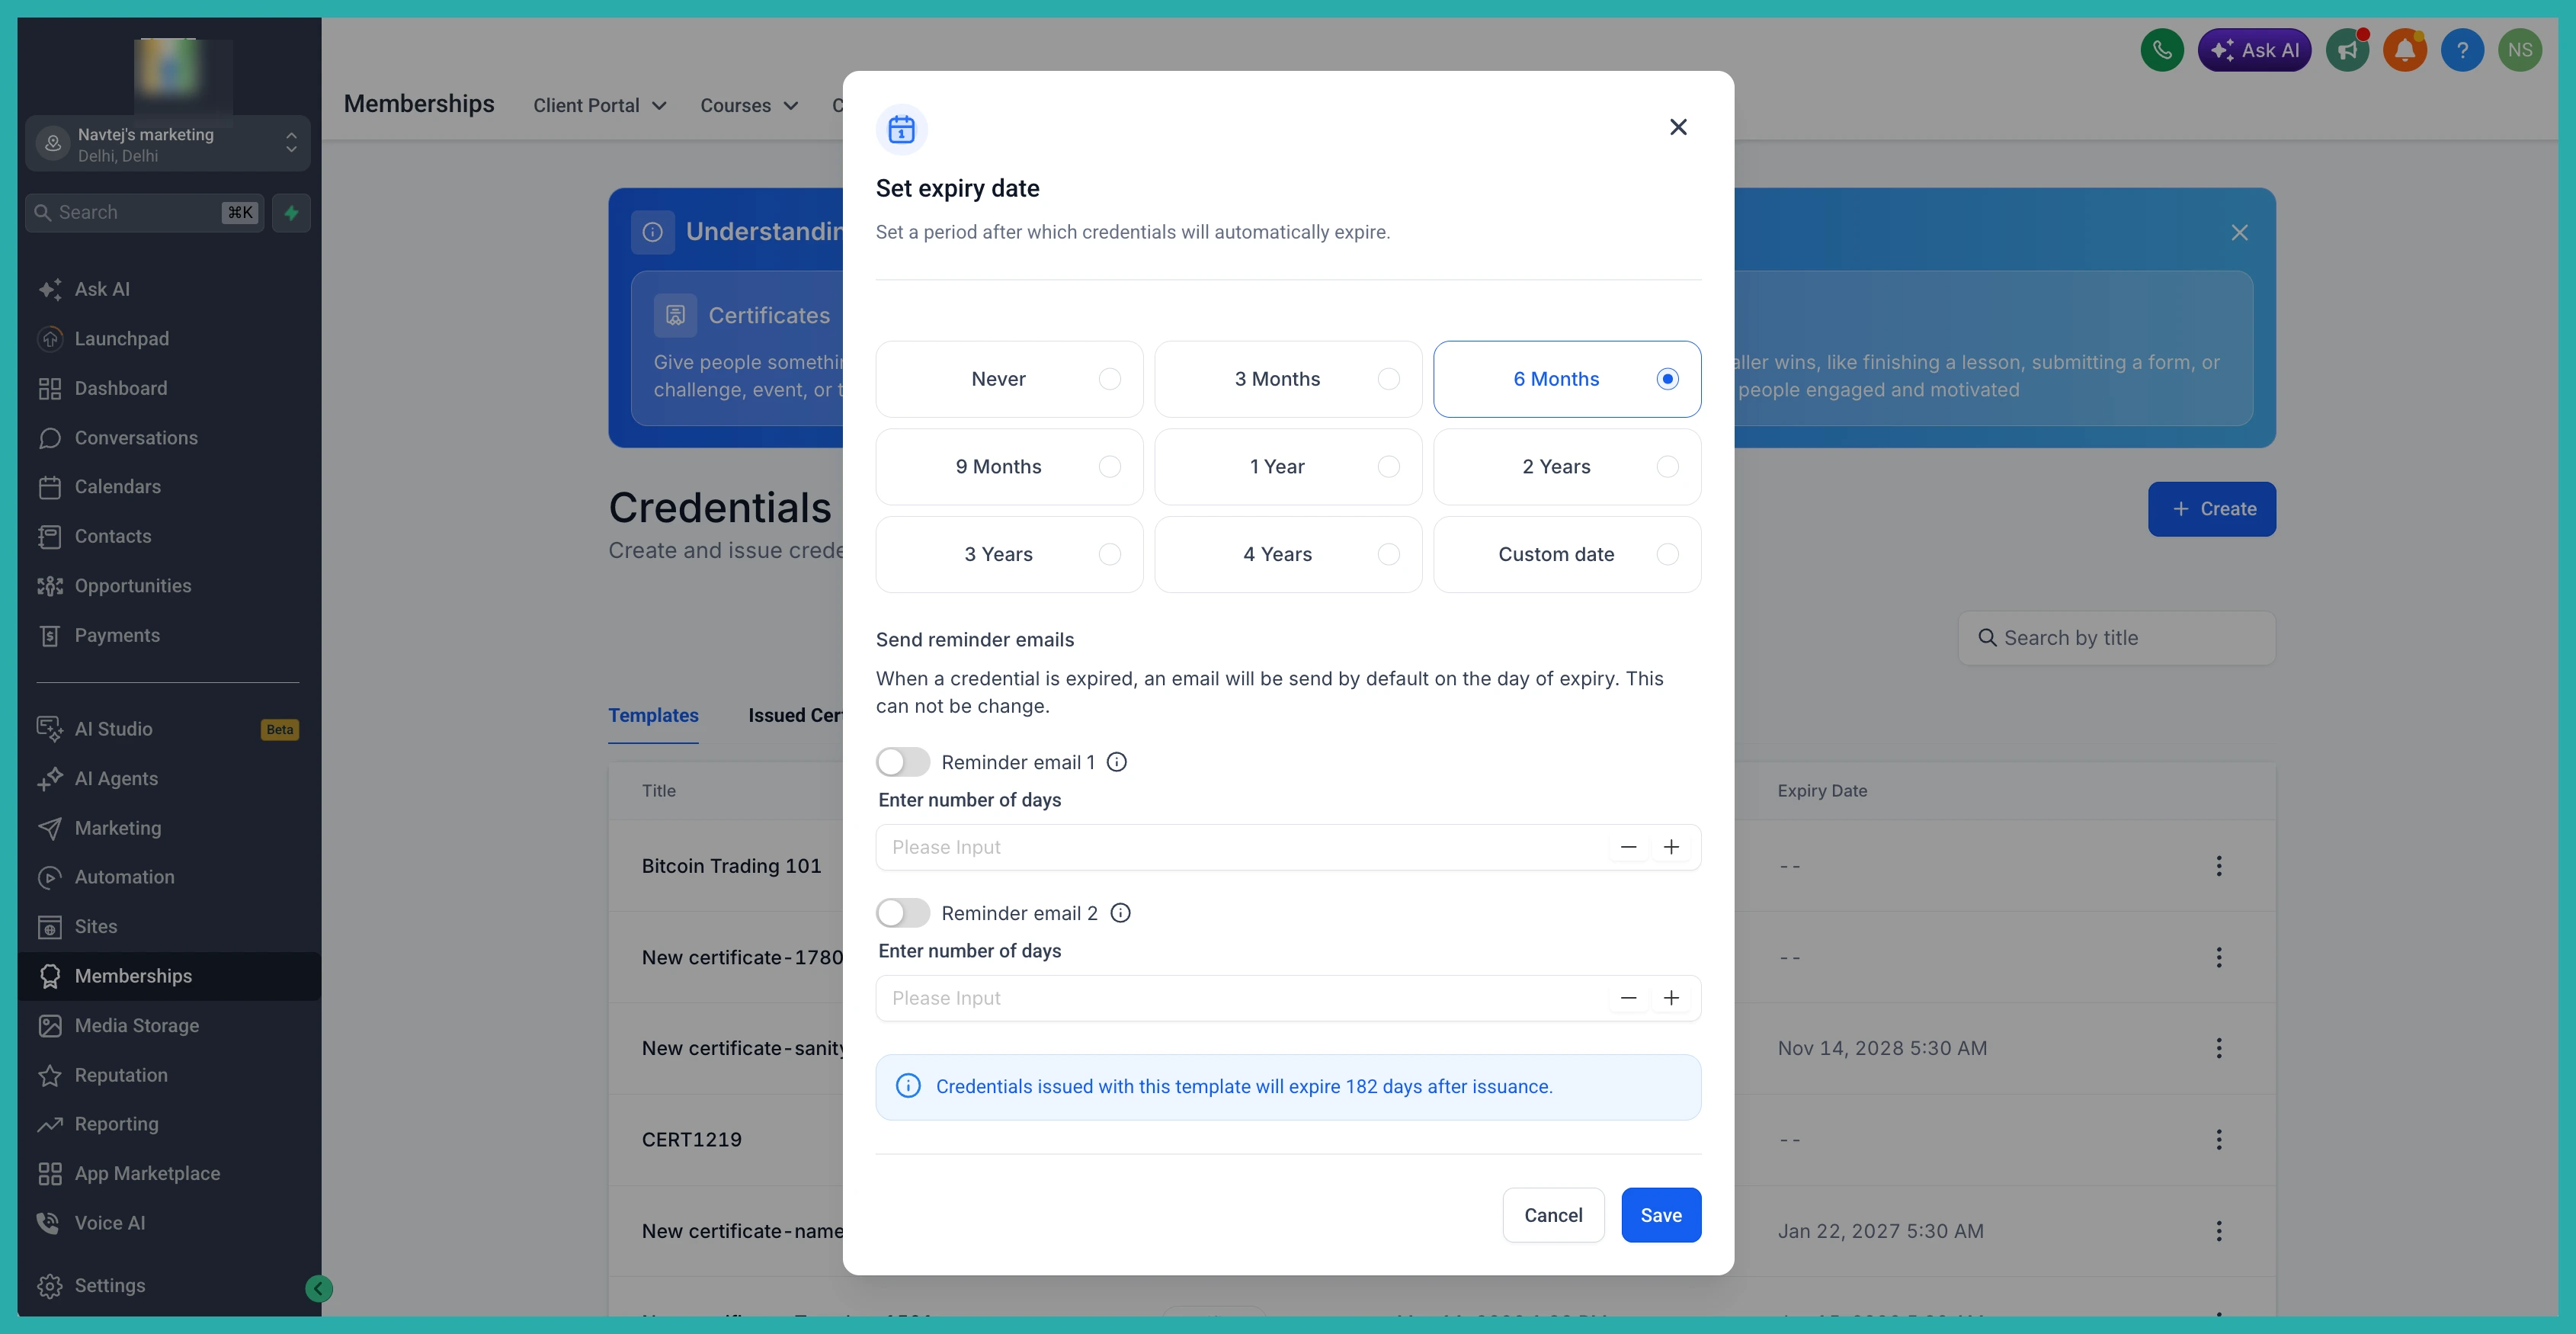
Task: Select the Never expiry option
Action: (1009, 379)
